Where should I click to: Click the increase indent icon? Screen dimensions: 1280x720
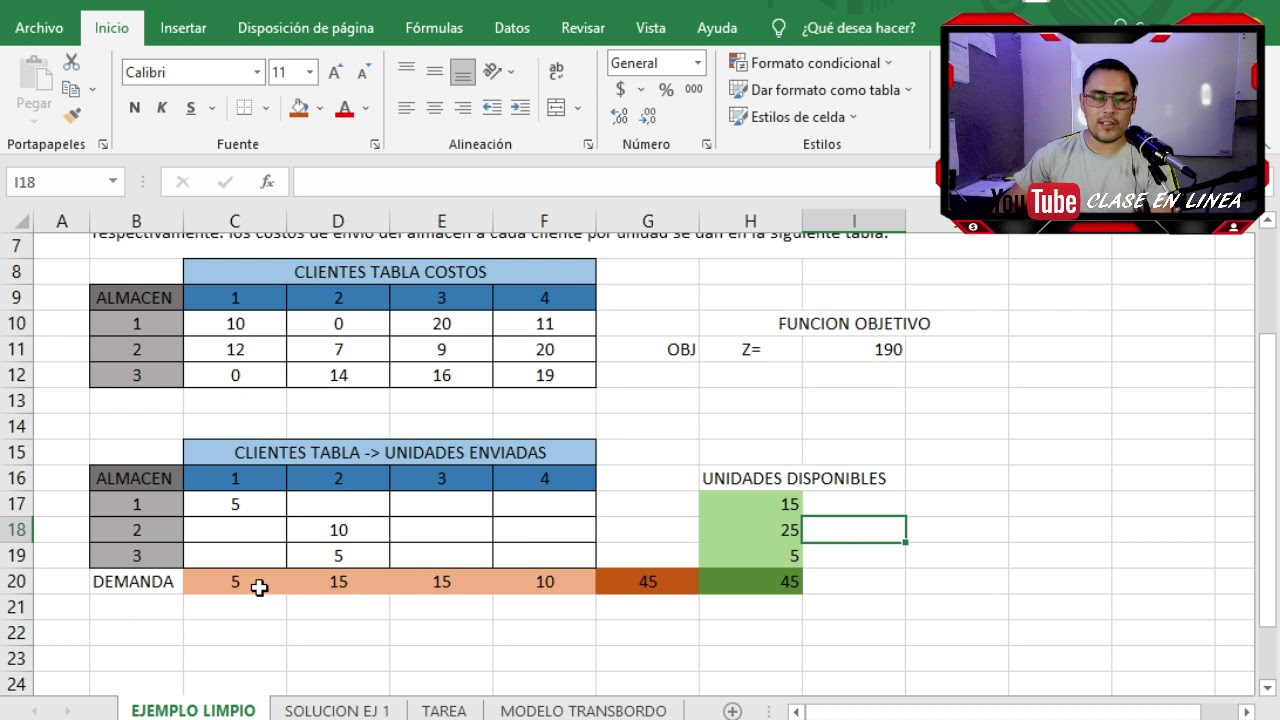tap(520, 108)
